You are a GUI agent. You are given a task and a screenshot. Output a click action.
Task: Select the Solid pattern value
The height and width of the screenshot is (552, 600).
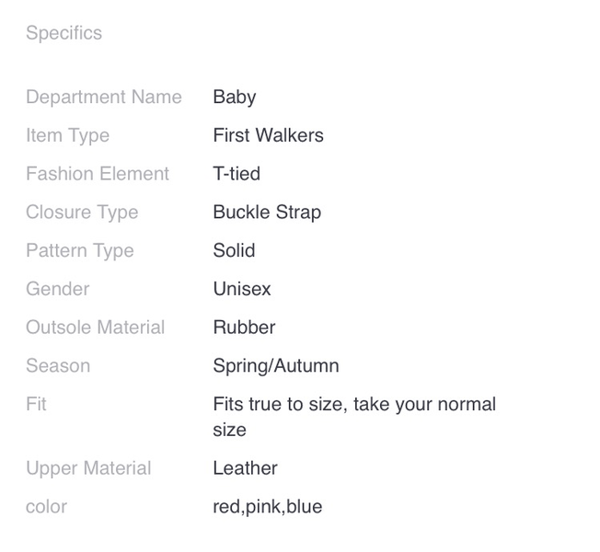click(x=234, y=251)
